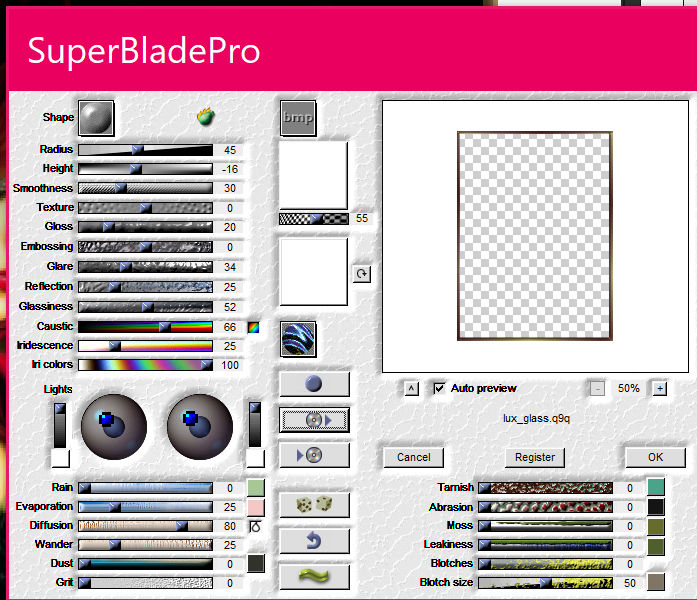Viewport: 697px width, 600px height.
Task: Click the dice randomize button
Action: (314, 507)
